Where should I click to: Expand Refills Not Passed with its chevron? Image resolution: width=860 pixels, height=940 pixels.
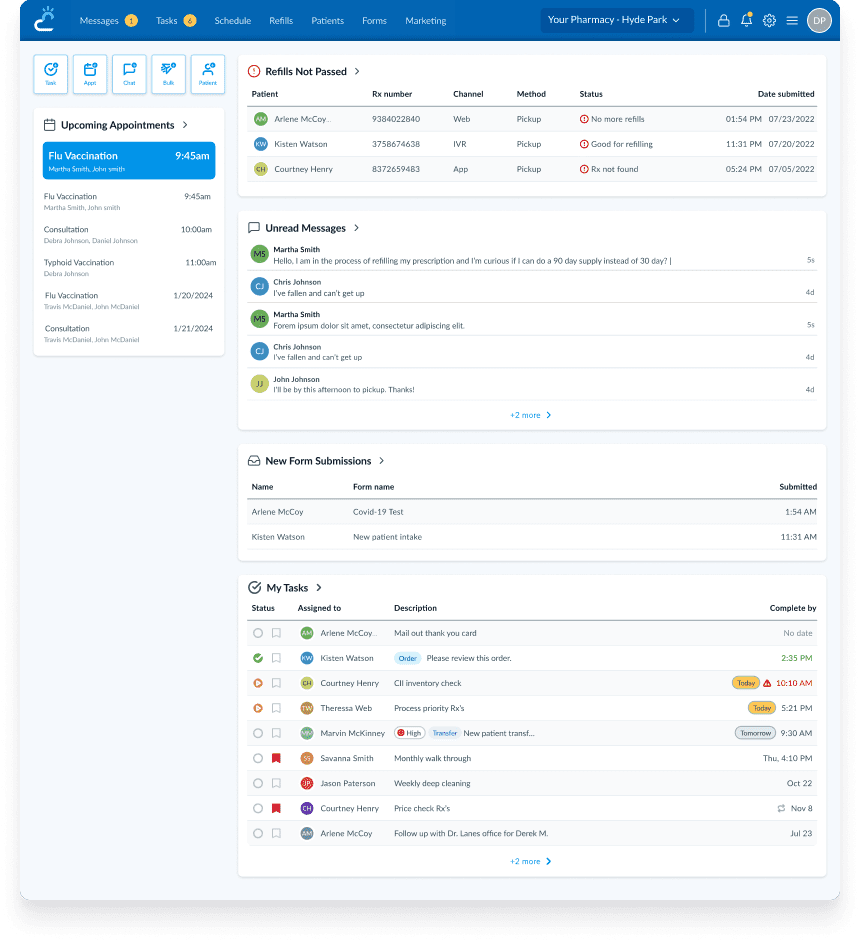coord(357,71)
